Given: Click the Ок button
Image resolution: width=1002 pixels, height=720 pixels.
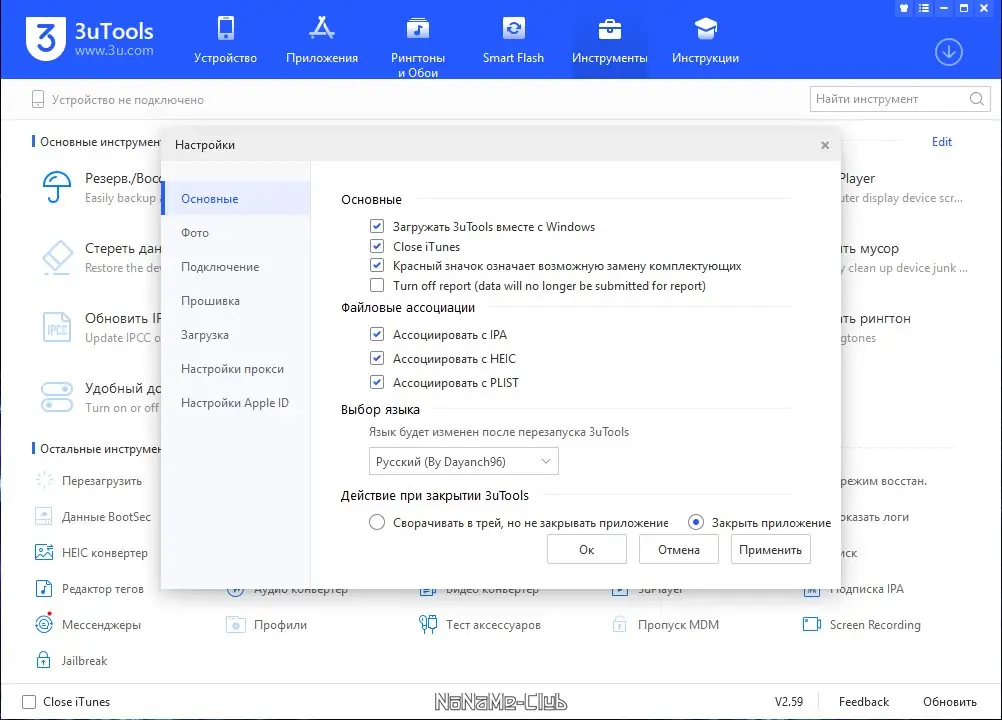Looking at the screenshot, I should (x=587, y=549).
